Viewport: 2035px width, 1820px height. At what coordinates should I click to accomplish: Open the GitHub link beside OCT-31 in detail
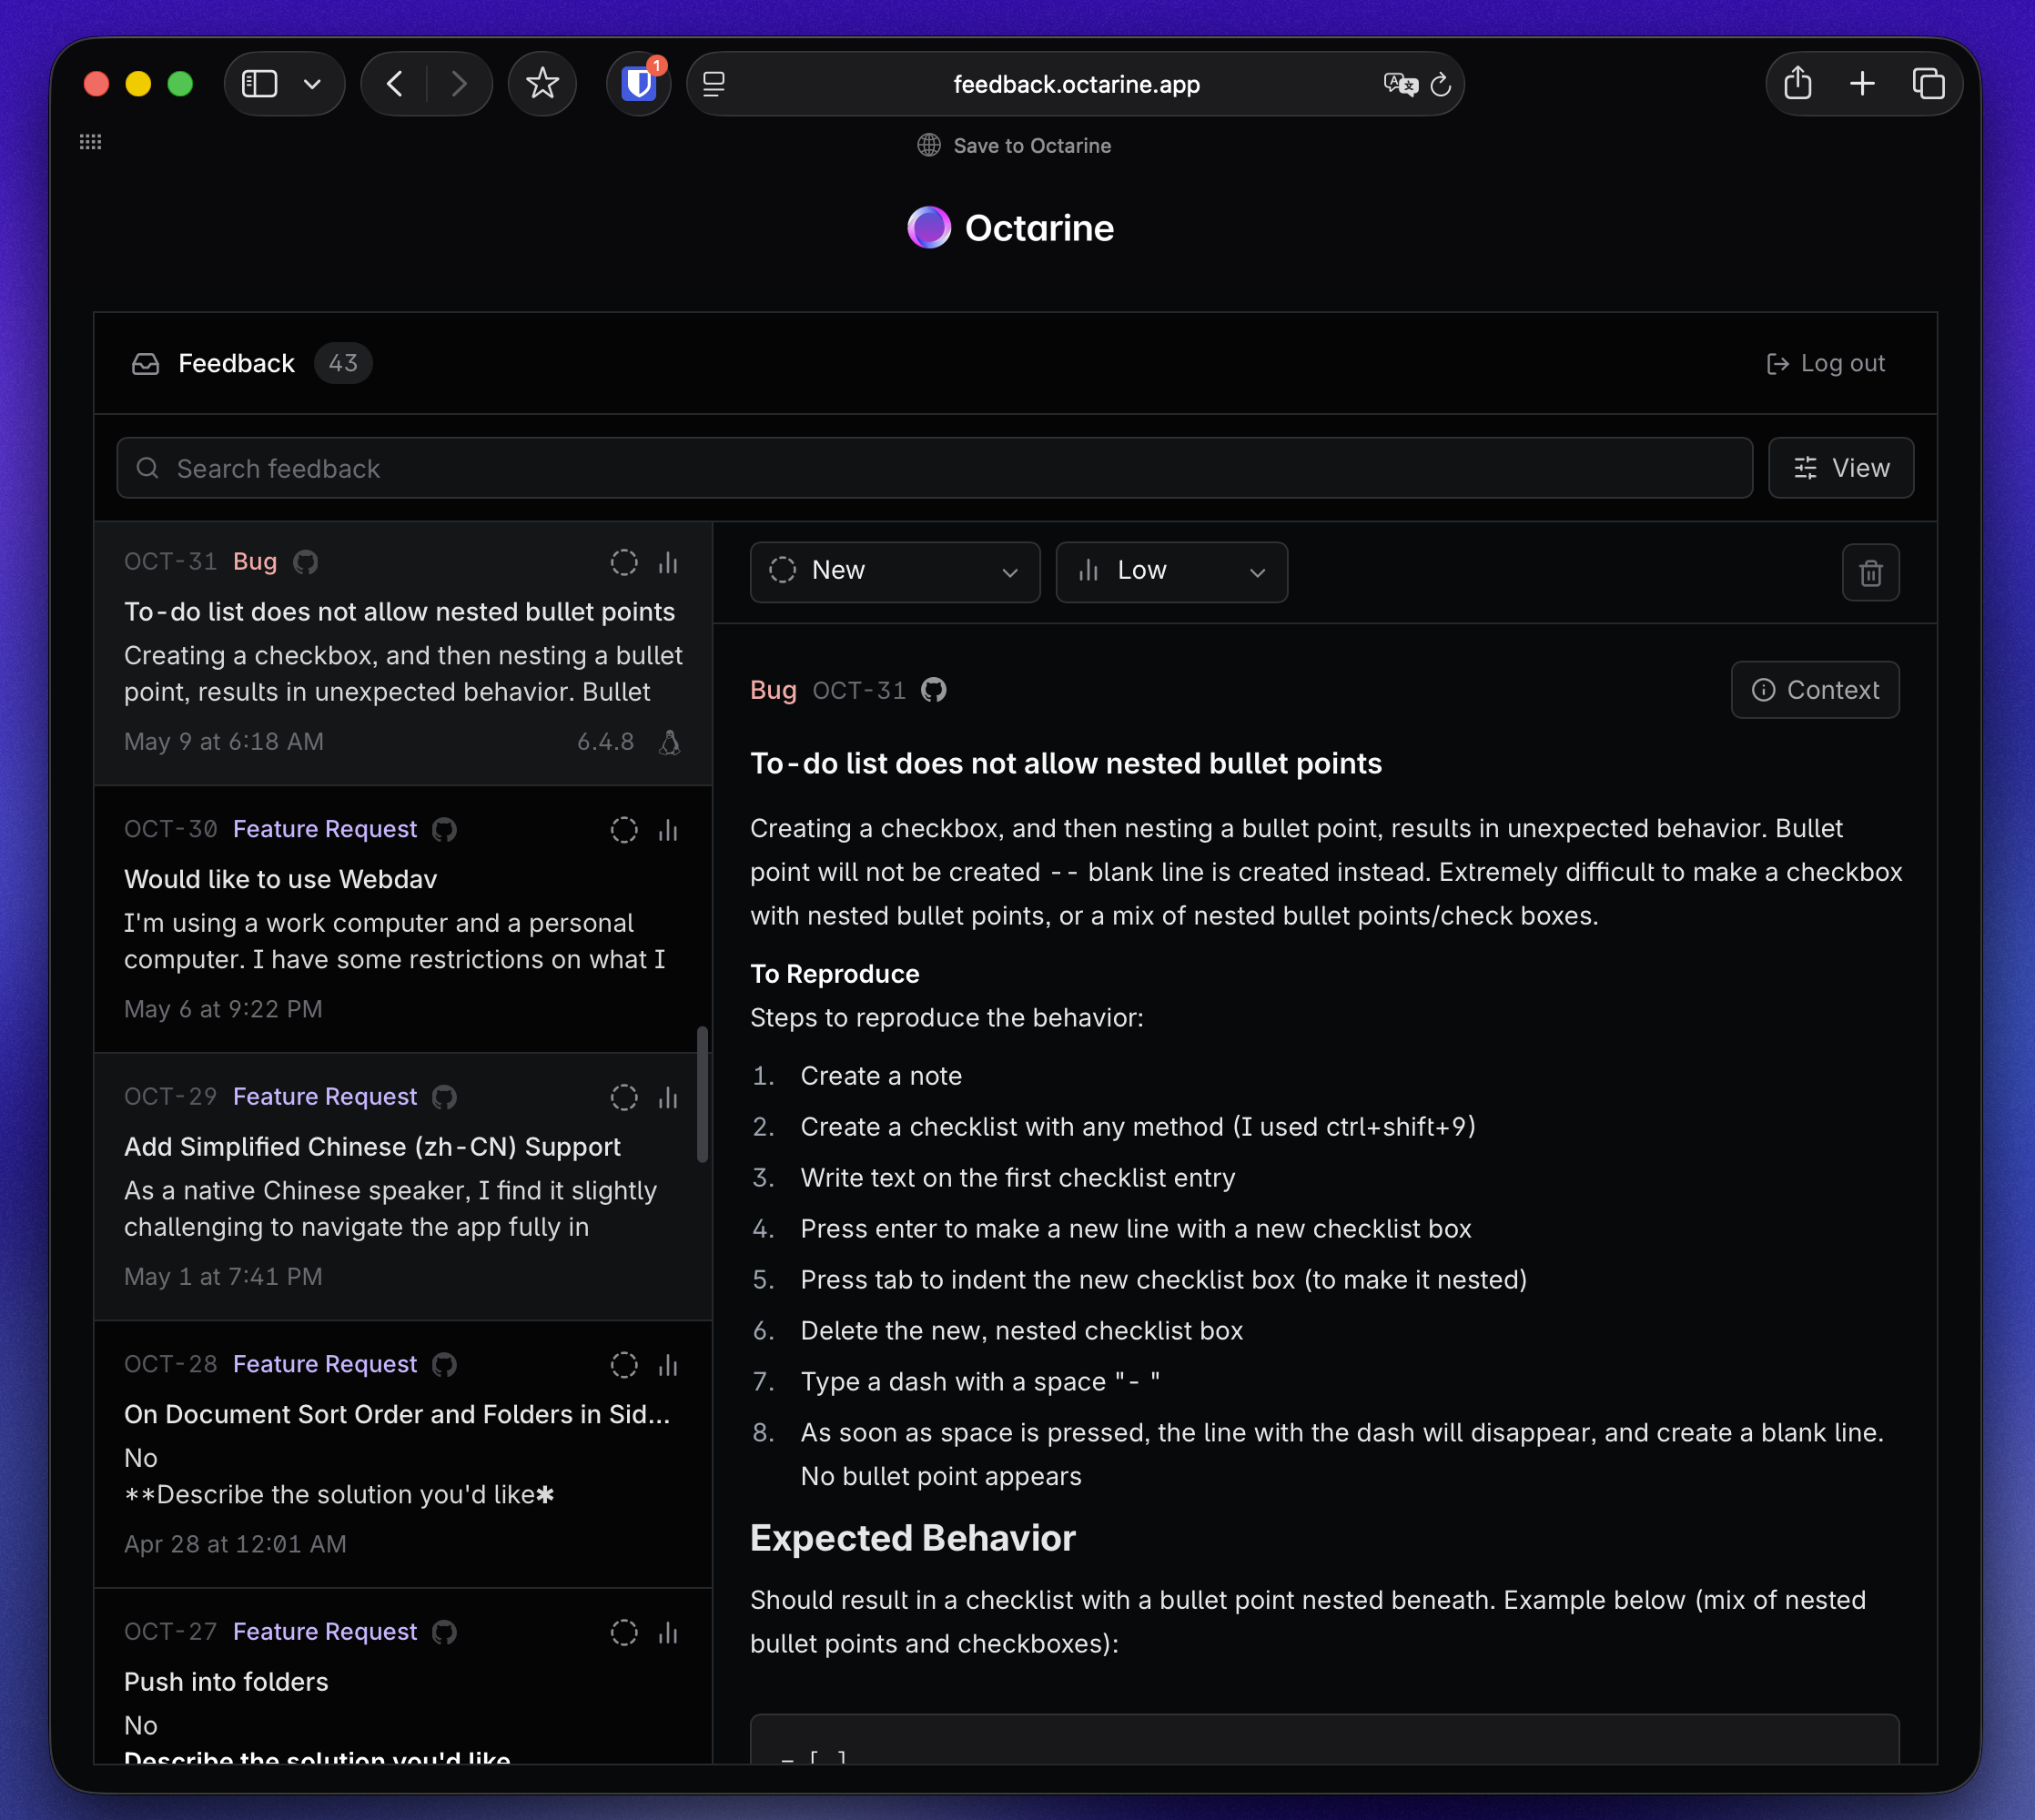click(x=934, y=690)
